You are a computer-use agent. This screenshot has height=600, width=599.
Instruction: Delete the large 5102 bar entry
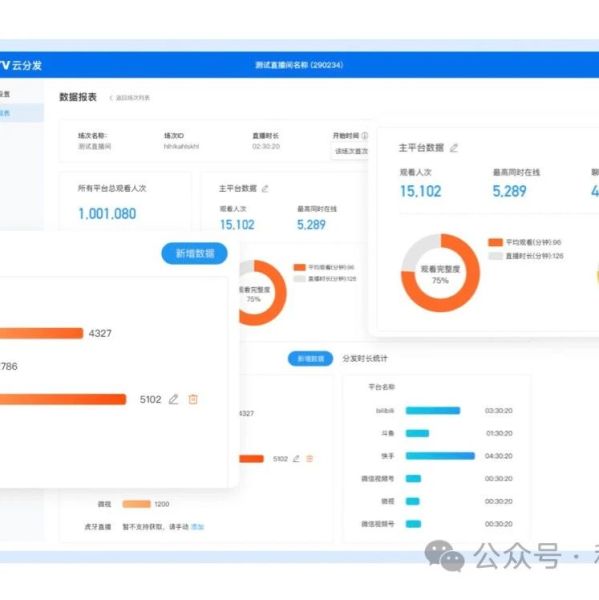[x=193, y=399]
